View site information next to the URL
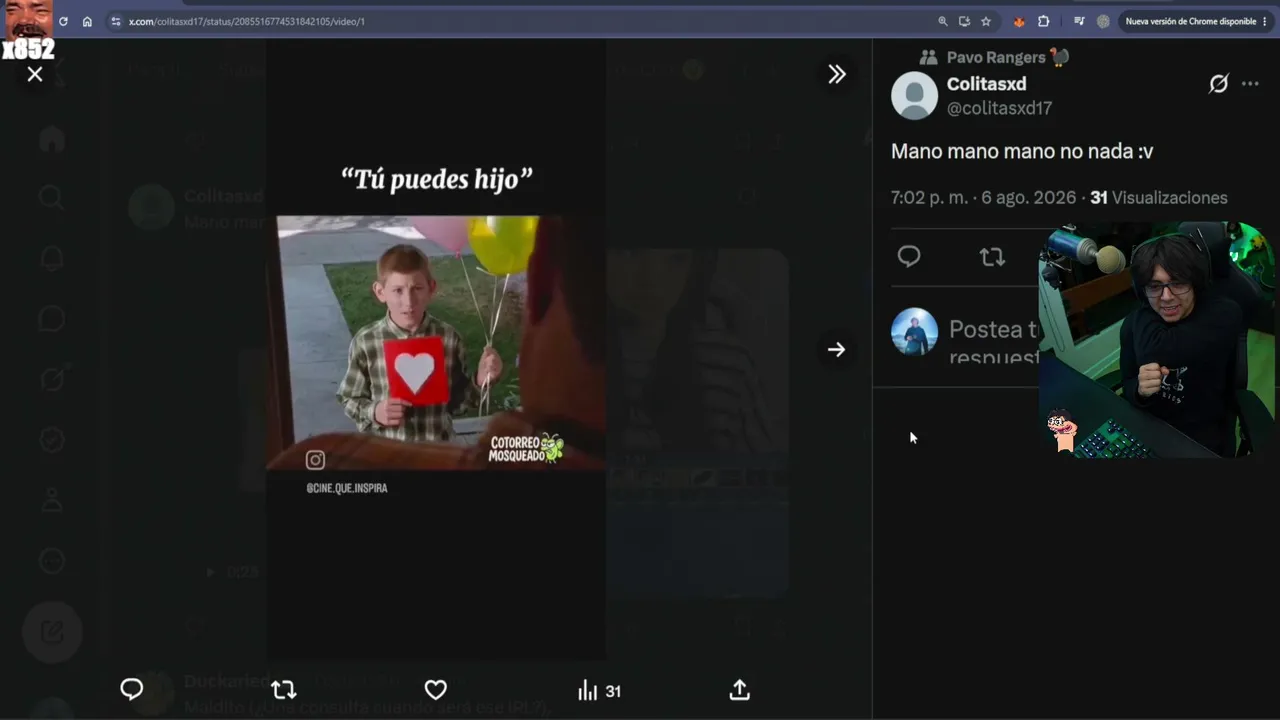This screenshot has height=720, width=1280. [x=116, y=21]
